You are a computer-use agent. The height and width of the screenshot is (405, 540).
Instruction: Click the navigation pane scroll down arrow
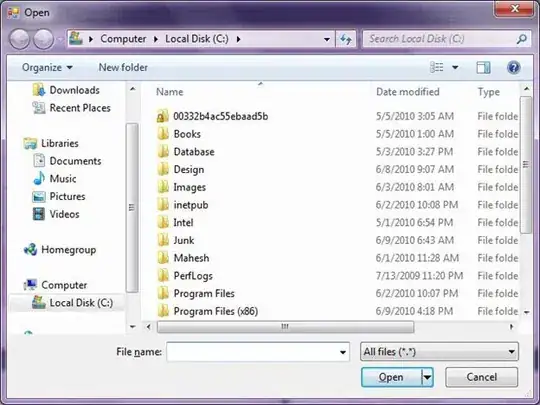(133, 326)
